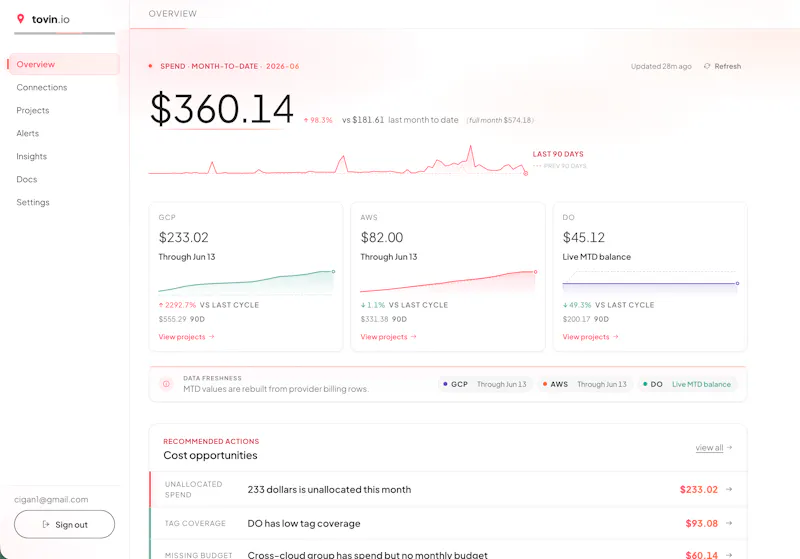Go to Connections in the sidebar

pyautogui.click(x=42, y=87)
